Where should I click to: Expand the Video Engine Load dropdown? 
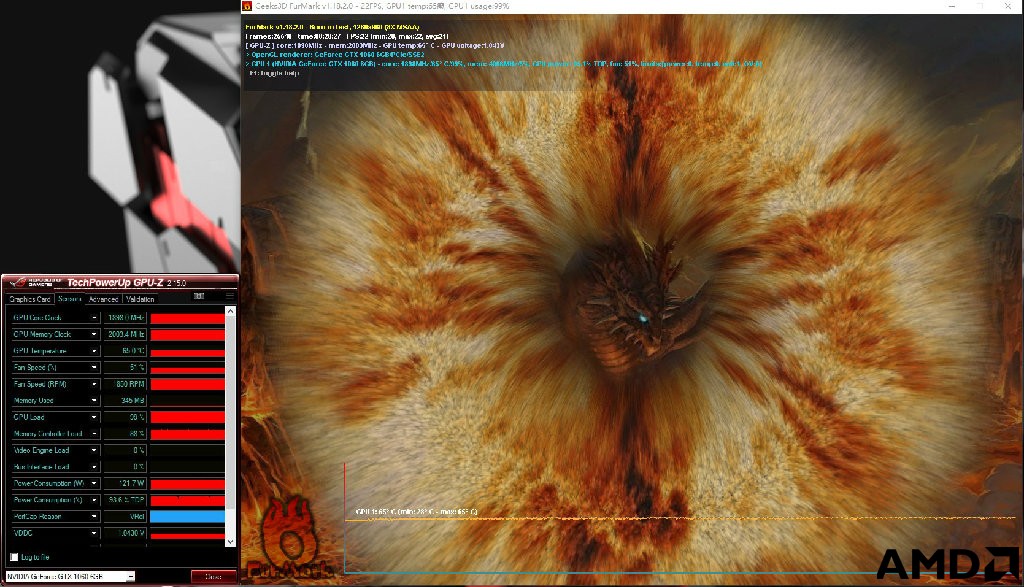[x=94, y=451]
